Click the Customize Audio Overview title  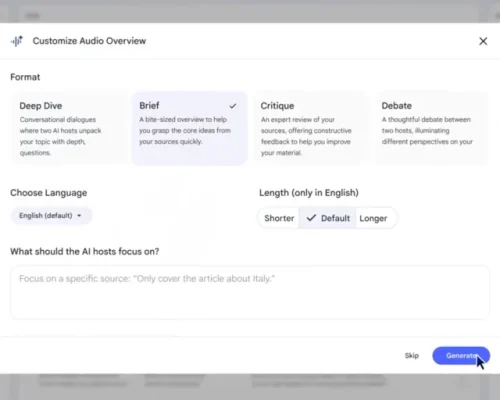(89, 41)
